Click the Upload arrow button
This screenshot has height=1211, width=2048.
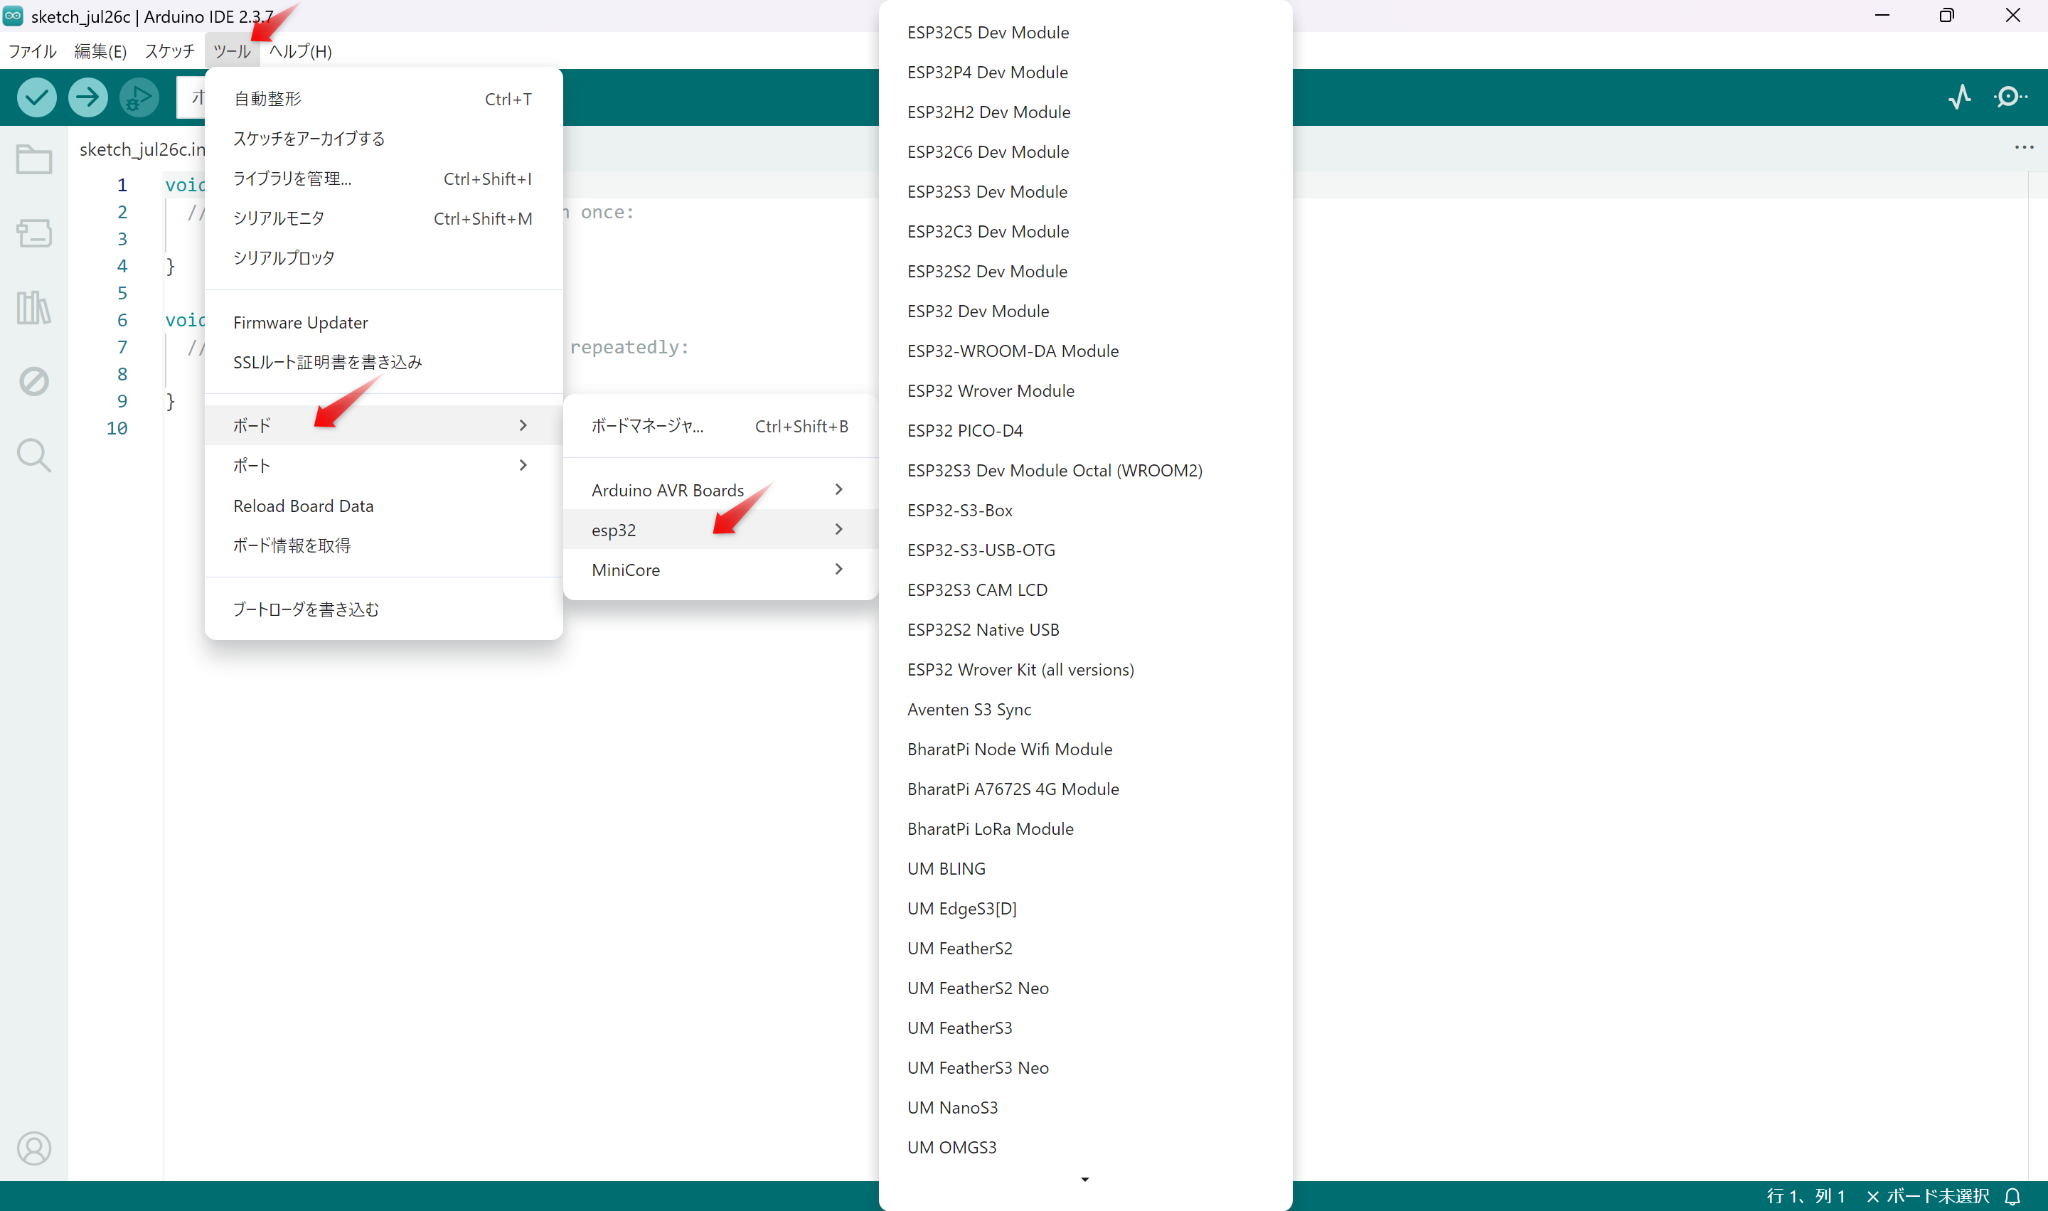[88, 97]
